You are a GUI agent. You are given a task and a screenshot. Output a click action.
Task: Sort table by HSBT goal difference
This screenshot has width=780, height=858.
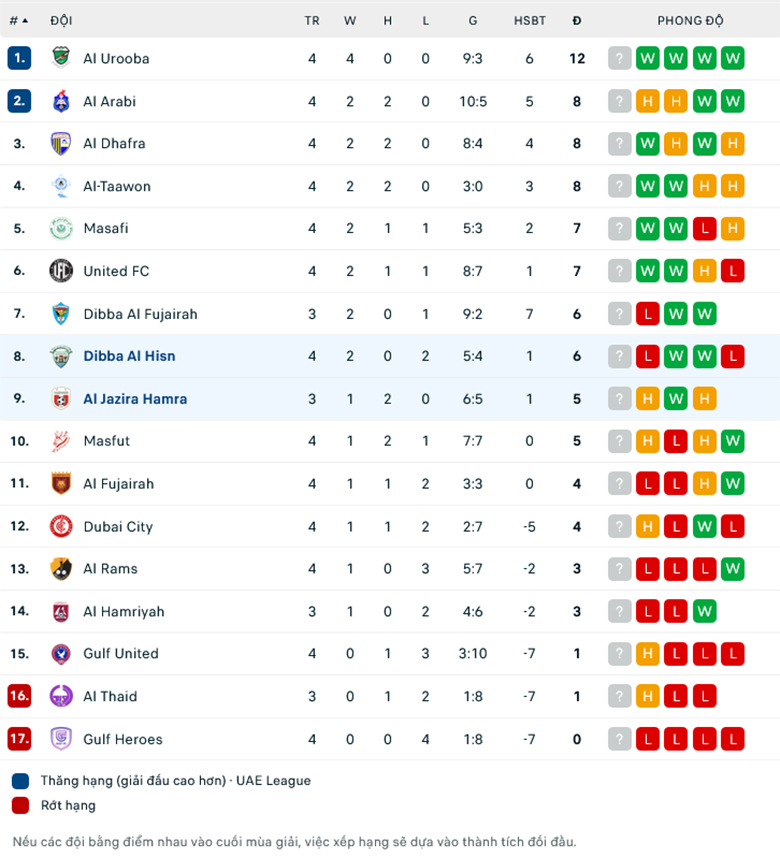(529, 20)
